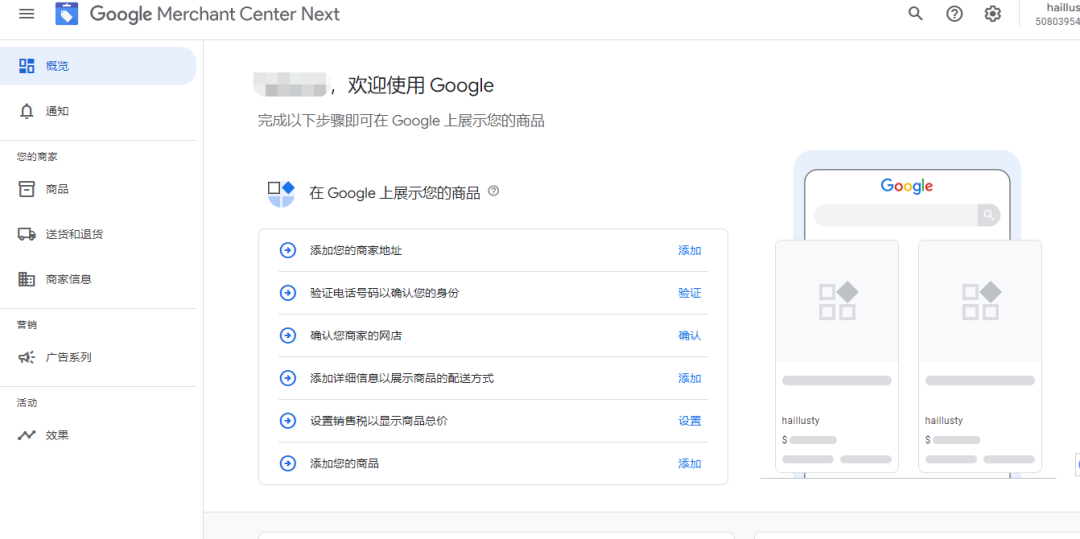Click the Google logo in phone illustration
Viewport: 1080px width, 539px height.
click(906, 186)
